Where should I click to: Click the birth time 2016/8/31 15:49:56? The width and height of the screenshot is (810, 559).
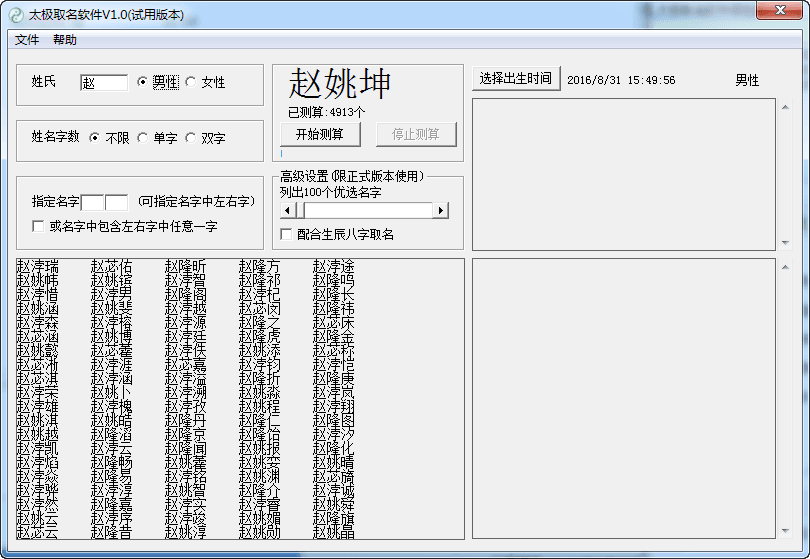point(621,80)
